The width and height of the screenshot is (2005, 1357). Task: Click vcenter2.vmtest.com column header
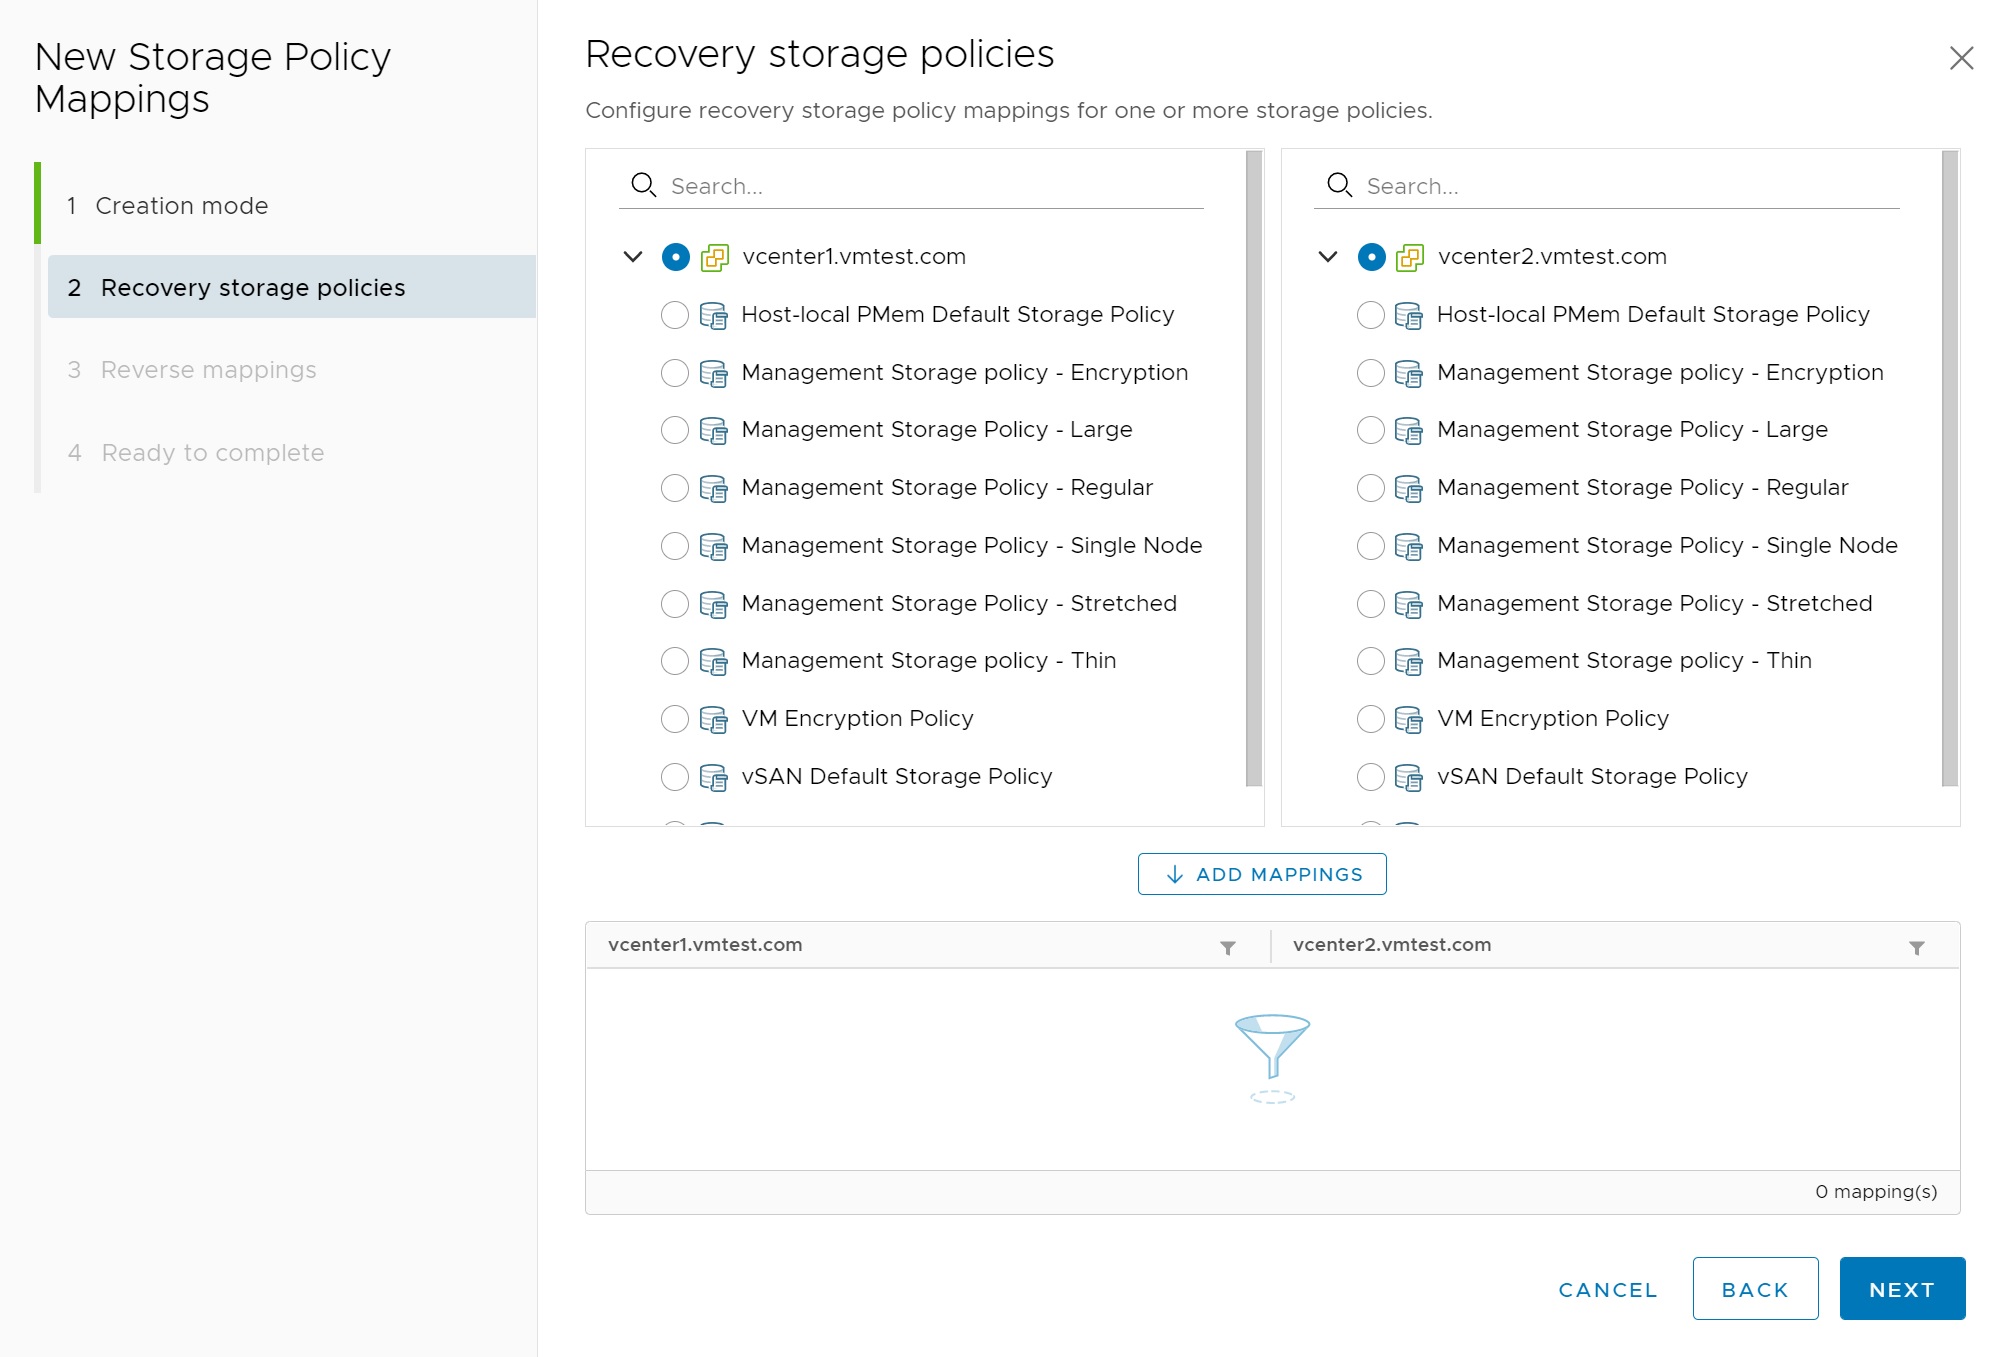pyautogui.click(x=1392, y=945)
